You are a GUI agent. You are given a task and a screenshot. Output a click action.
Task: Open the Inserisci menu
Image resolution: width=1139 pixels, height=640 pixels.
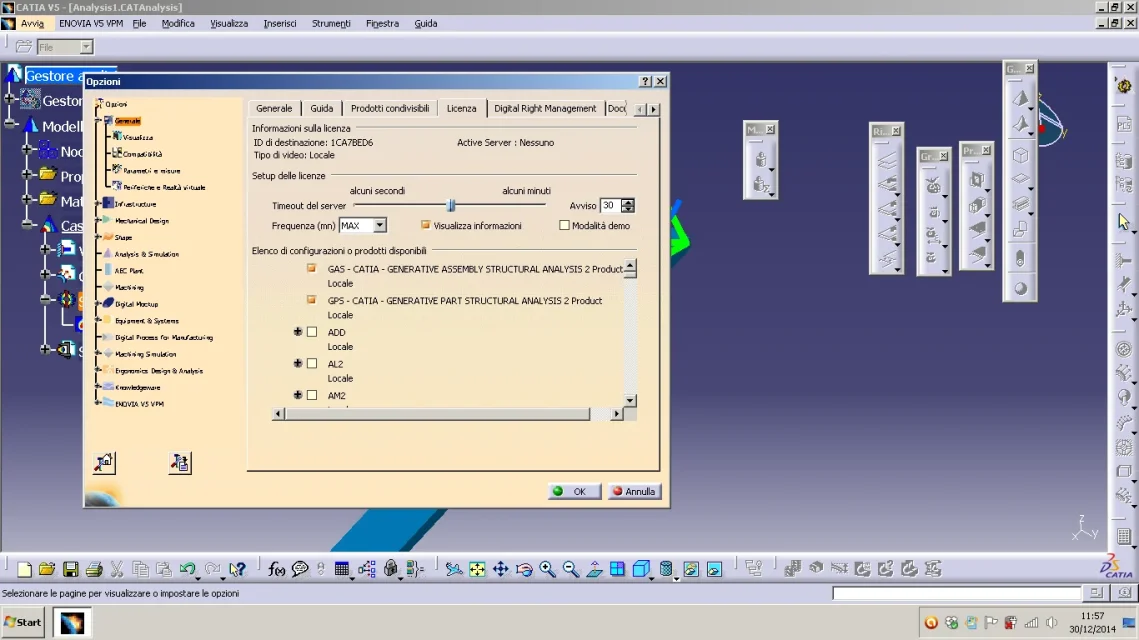(280, 23)
